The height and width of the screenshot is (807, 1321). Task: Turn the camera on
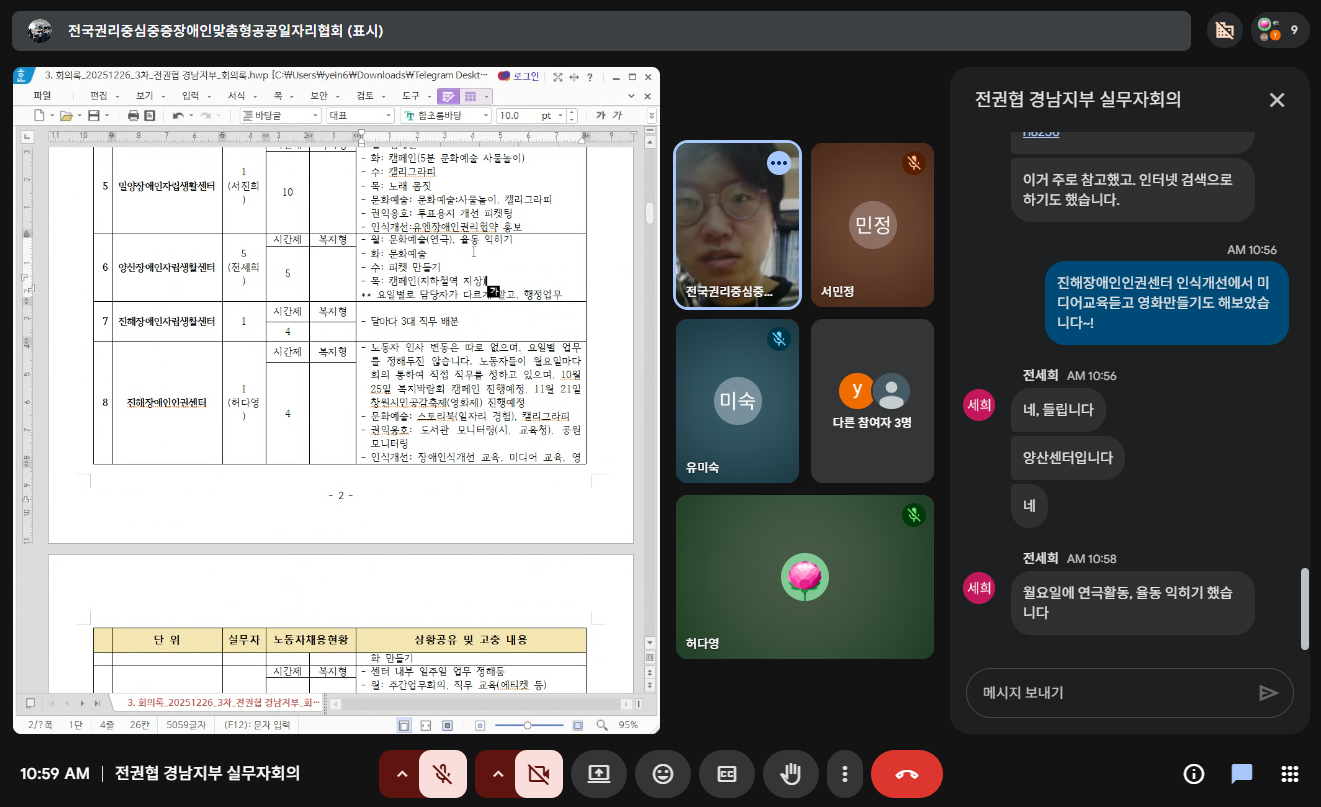[x=539, y=774]
